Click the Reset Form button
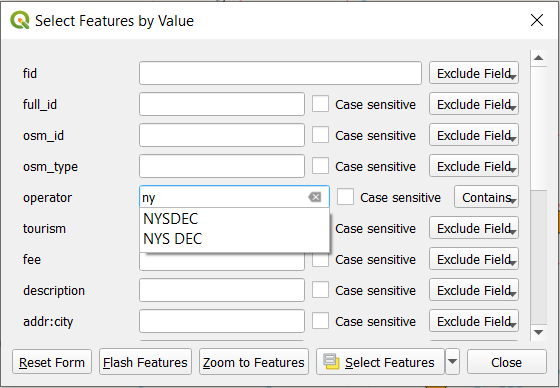Viewport: 560px width, 388px height. [x=52, y=362]
